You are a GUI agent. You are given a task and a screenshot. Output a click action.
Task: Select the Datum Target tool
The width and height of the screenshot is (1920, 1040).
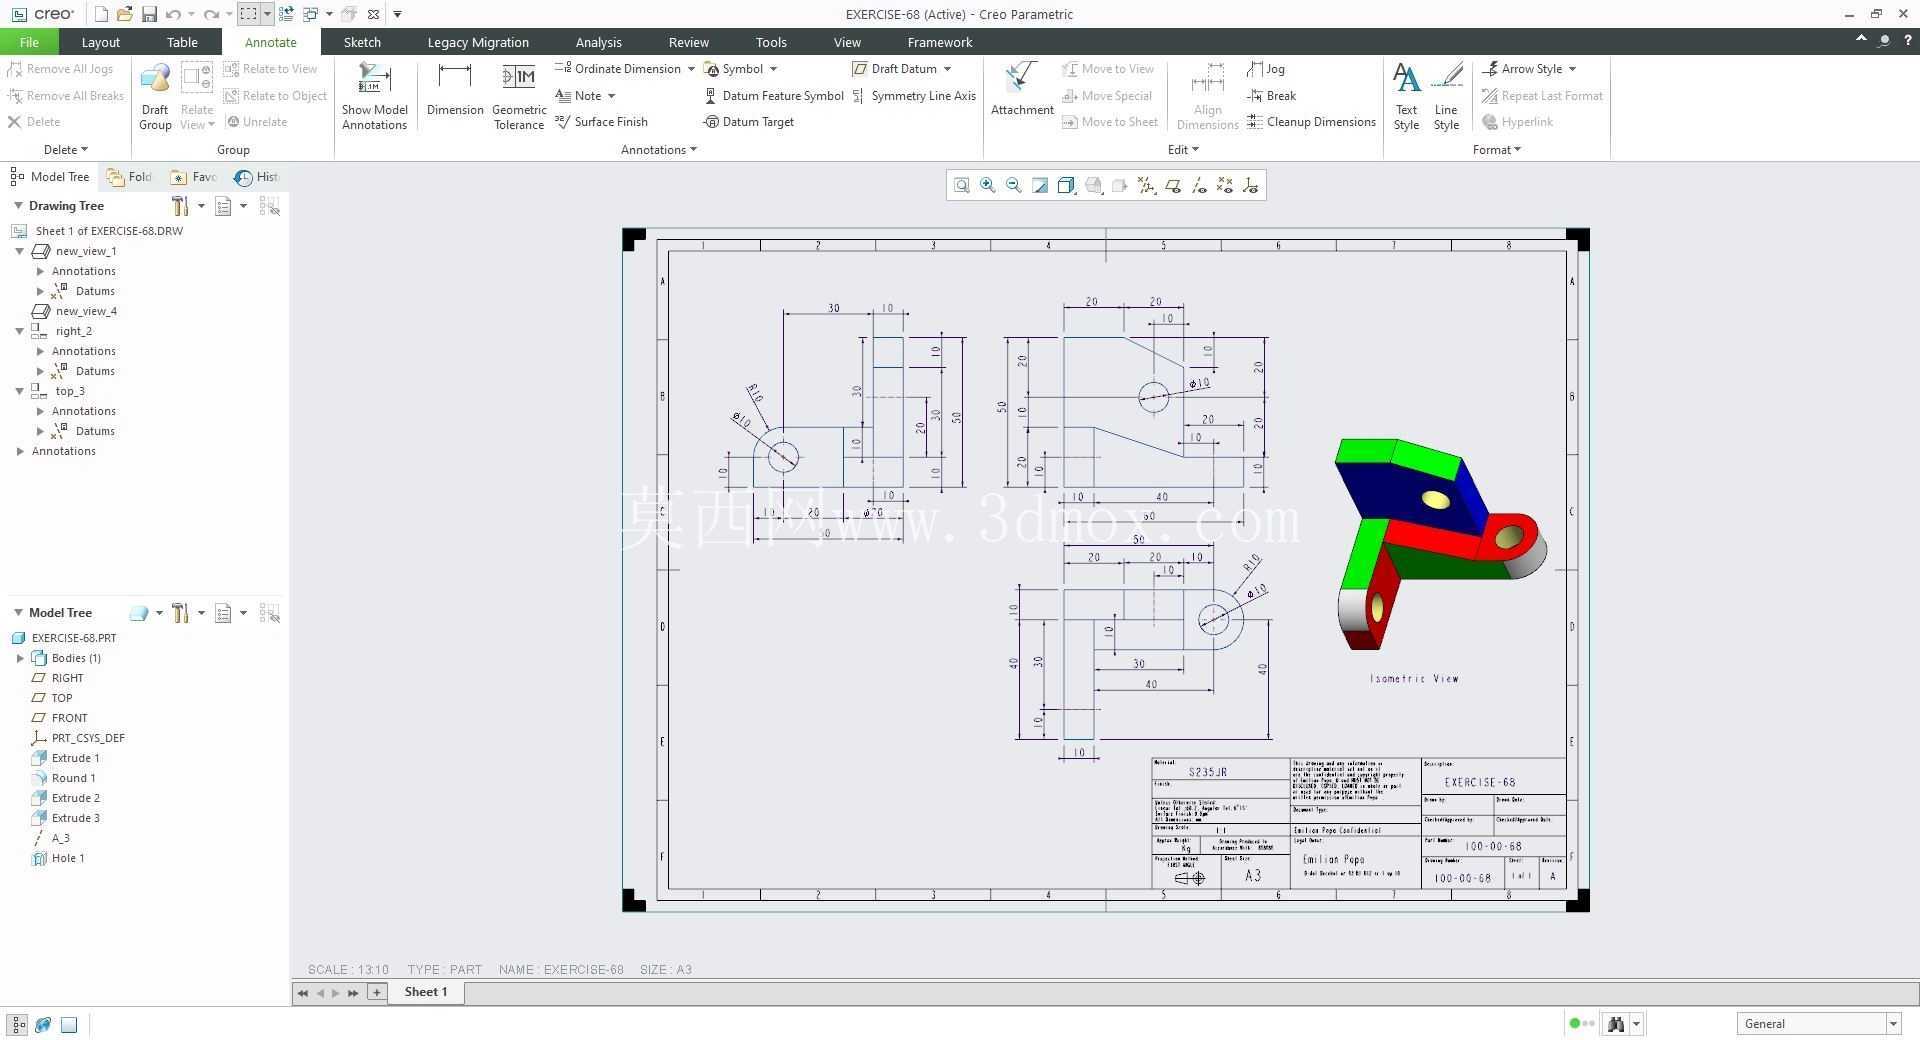point(749,122)
